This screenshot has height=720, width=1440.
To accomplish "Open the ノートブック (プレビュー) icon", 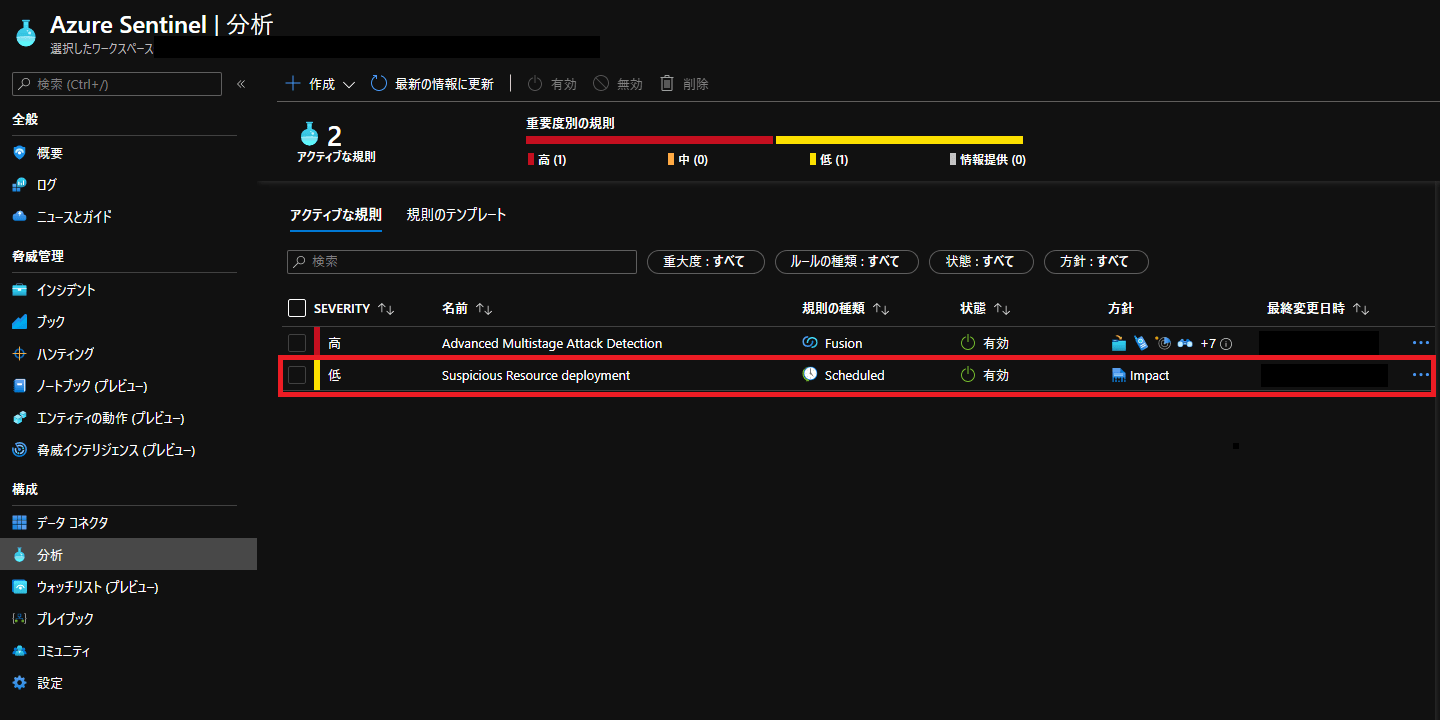I will [x=19, y=386].
